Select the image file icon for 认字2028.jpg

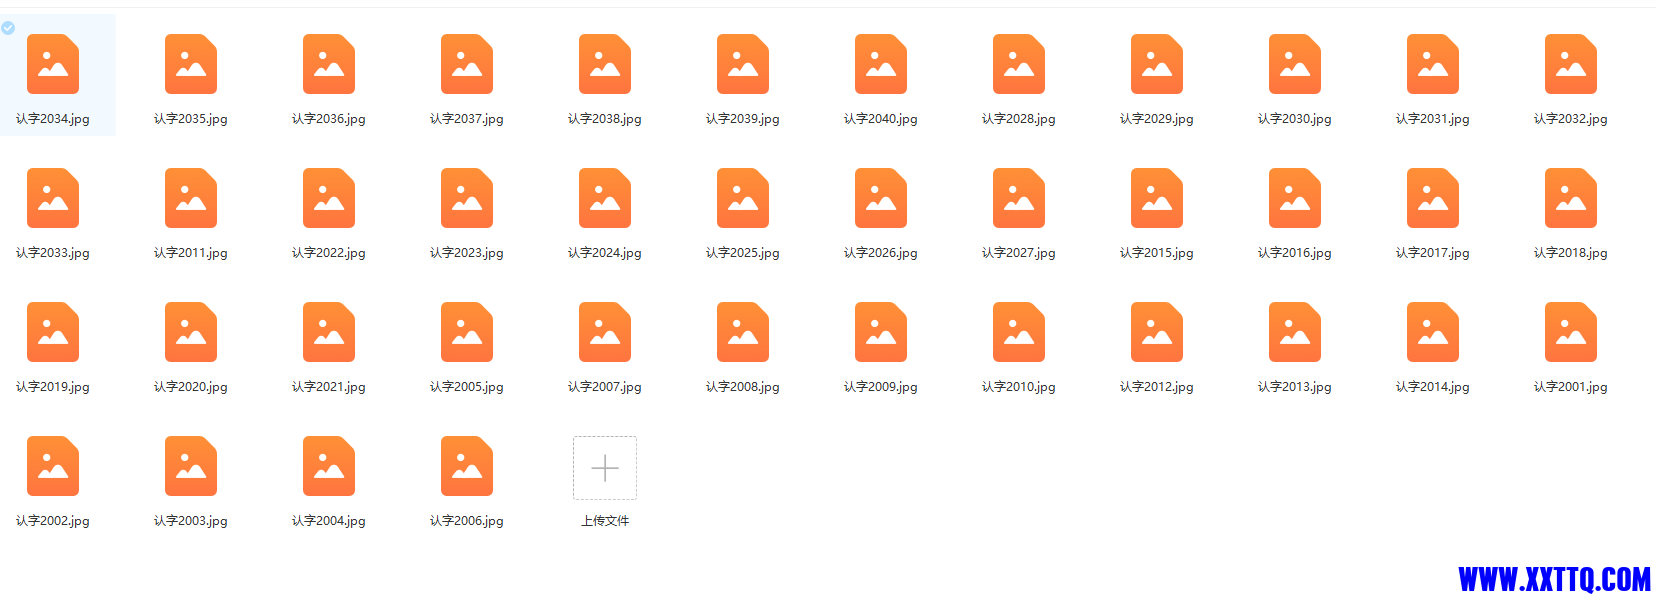[x=1019, y=64]
